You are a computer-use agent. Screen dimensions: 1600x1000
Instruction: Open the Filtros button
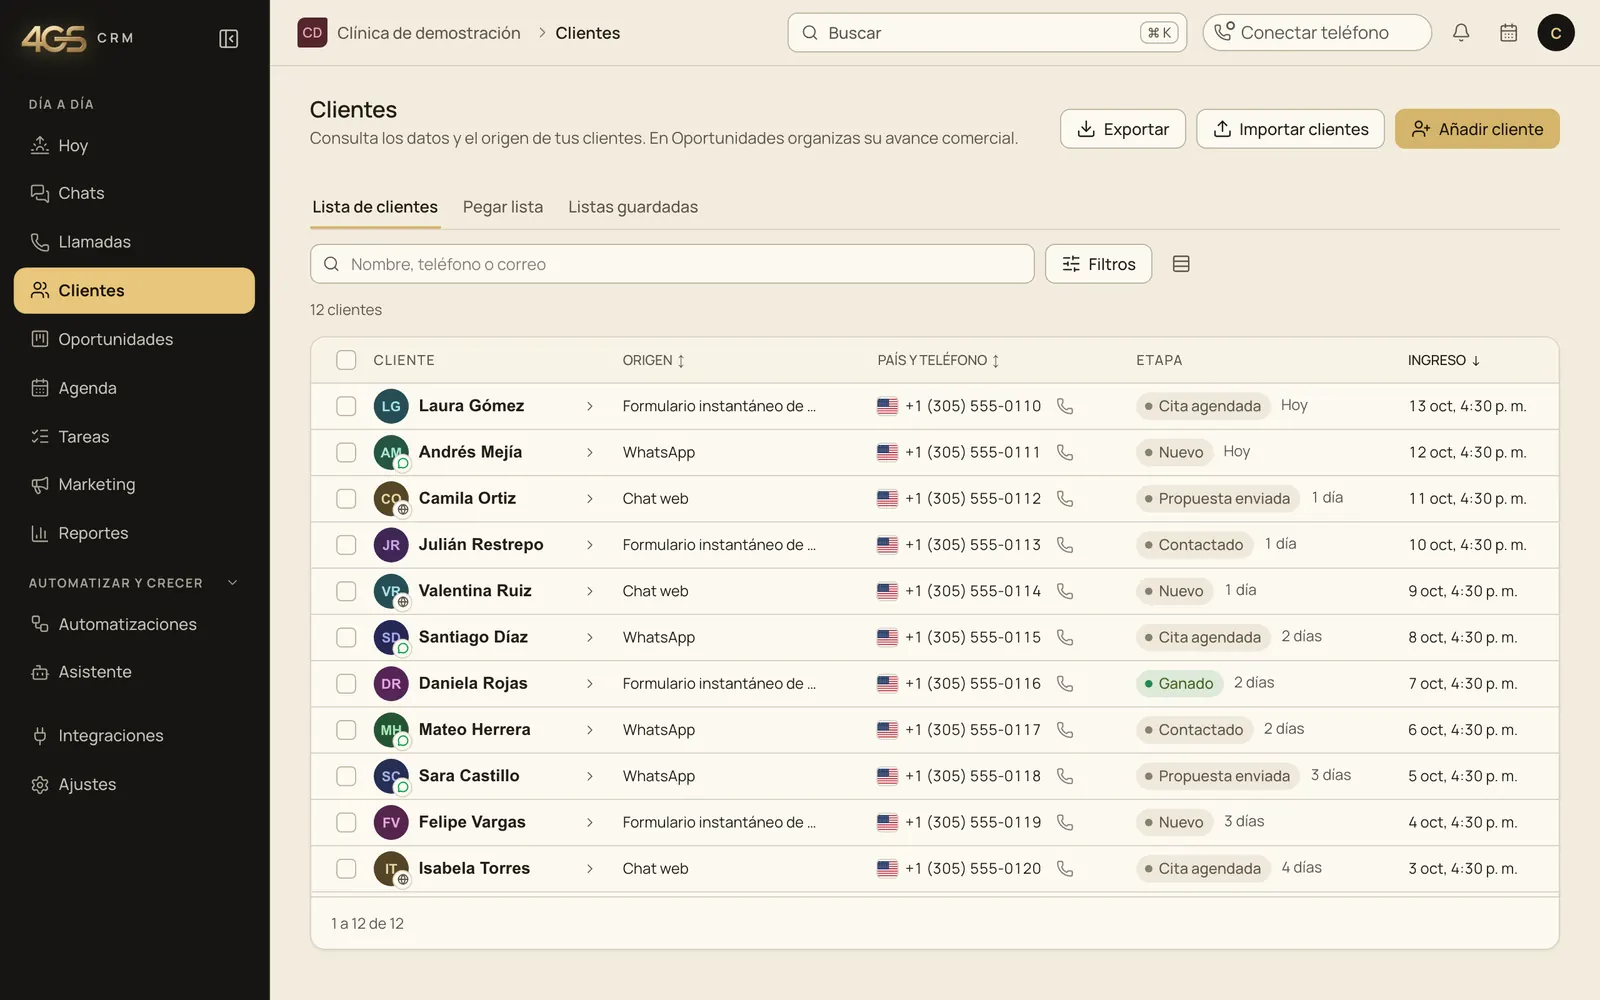pyautogui.click(x=1098, y=264)
